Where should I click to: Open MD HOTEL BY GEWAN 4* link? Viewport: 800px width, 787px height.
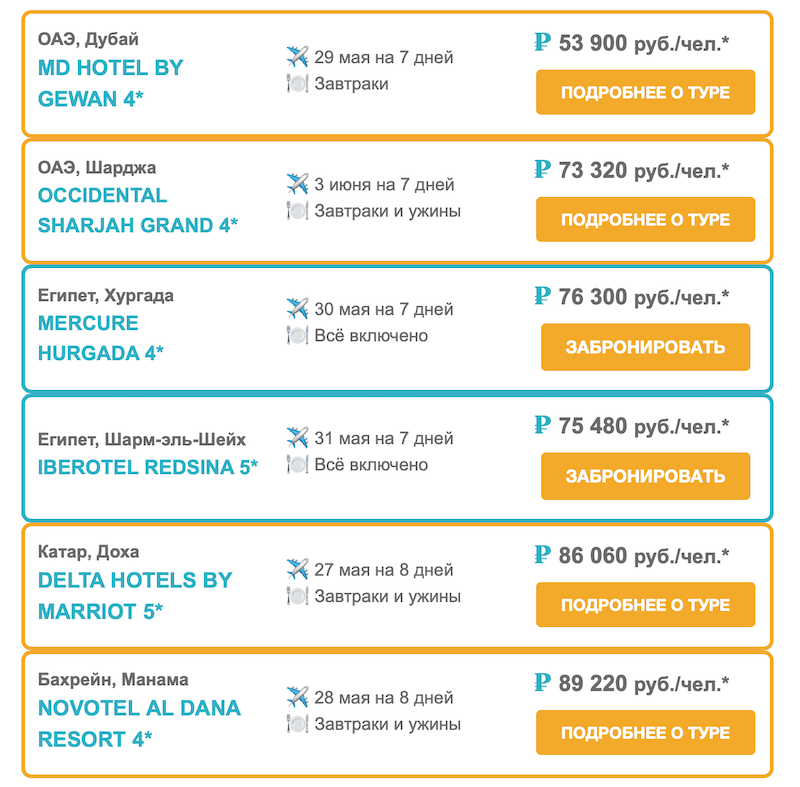point(111,83)
